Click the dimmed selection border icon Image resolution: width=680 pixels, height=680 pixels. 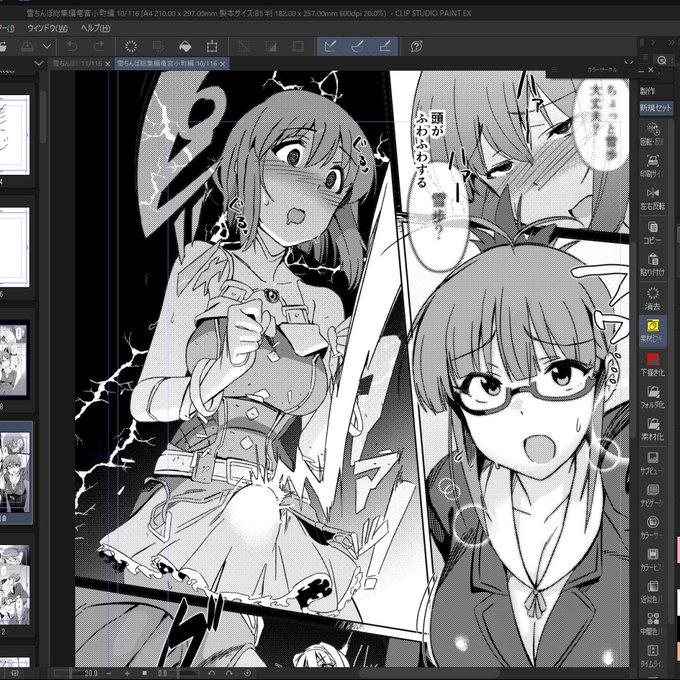pos(298,46)
